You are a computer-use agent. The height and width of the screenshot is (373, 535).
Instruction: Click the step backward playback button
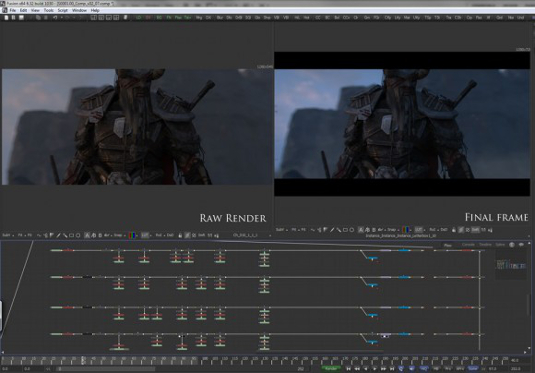coord(357,369)
